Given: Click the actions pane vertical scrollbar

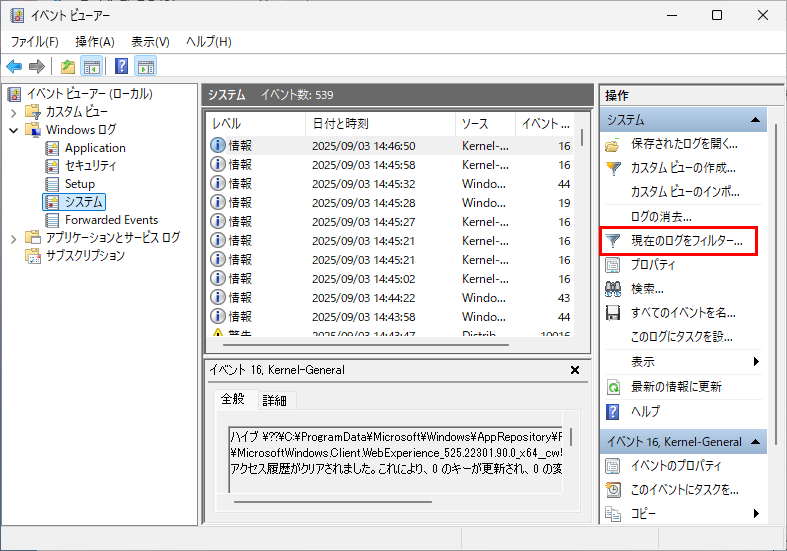Looking at the screenshot, I should (x=776, y=284).
